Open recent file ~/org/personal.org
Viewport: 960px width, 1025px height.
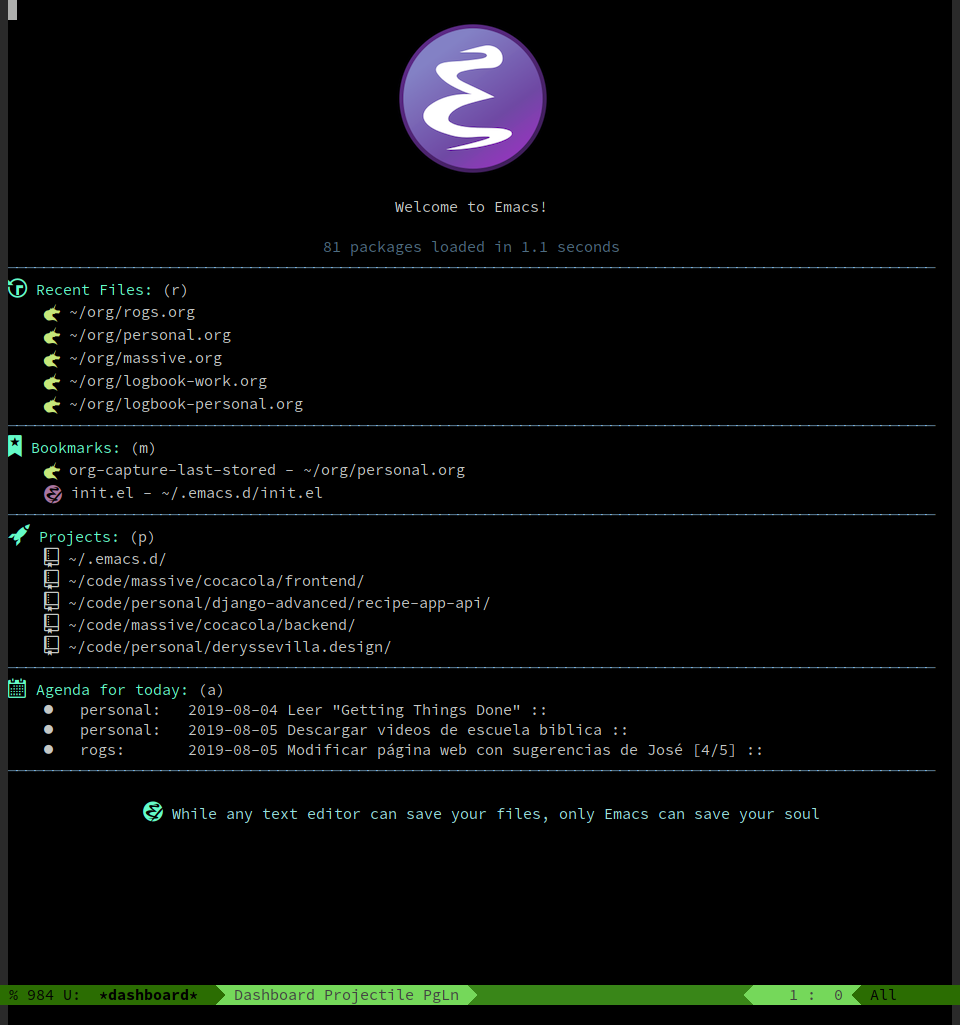[150, 335]
